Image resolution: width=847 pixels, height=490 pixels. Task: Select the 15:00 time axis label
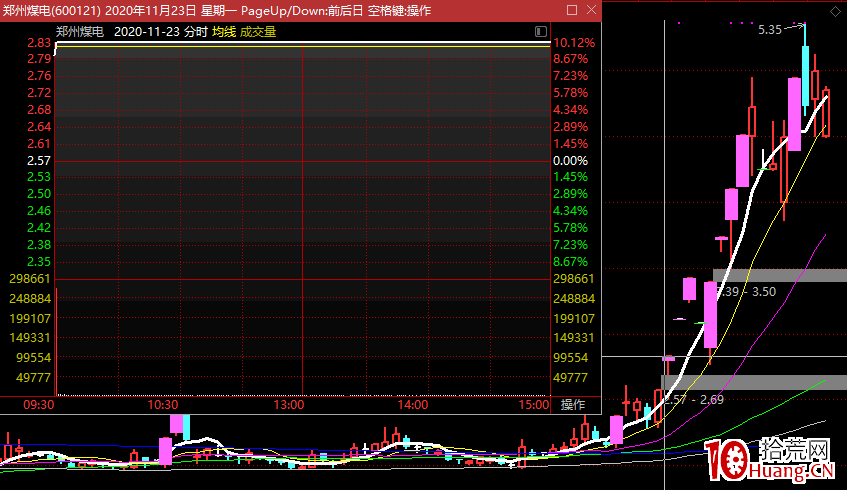535,405
